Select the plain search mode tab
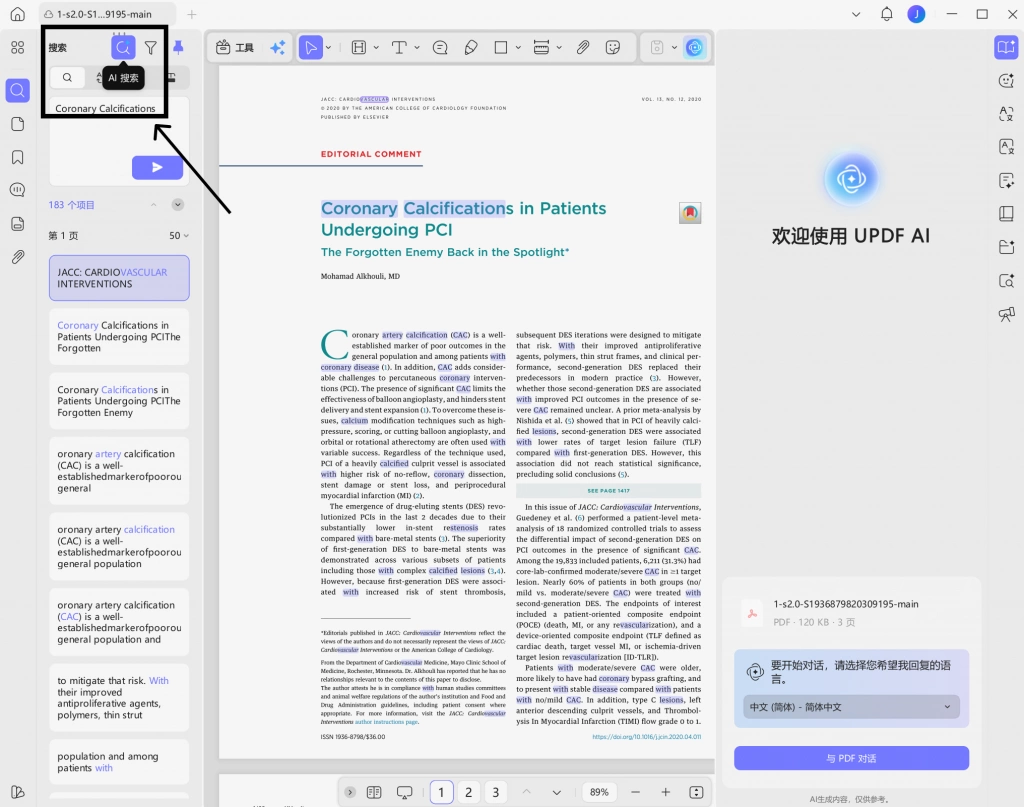 coord(67,78)
